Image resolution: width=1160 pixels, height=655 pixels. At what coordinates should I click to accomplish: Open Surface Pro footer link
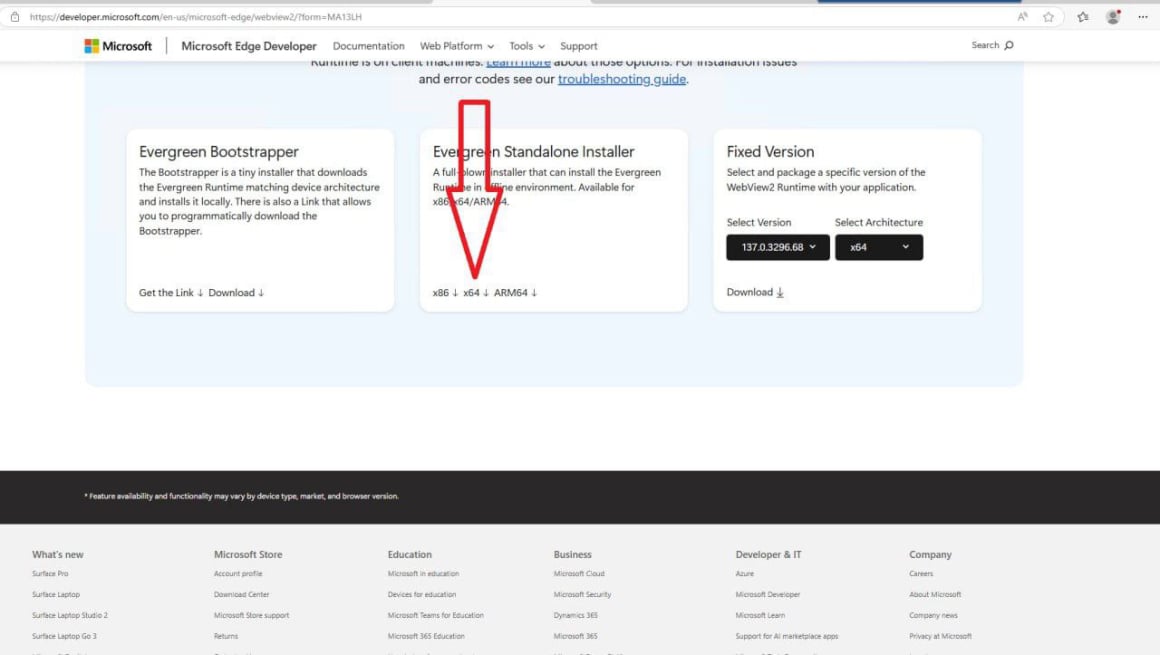click(50, 574)
